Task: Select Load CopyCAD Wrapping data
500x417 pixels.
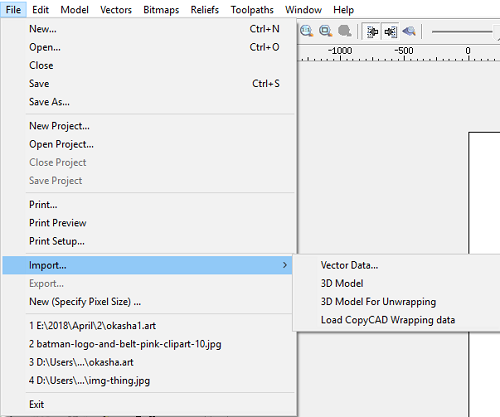Action: click(x=397, y=320)
